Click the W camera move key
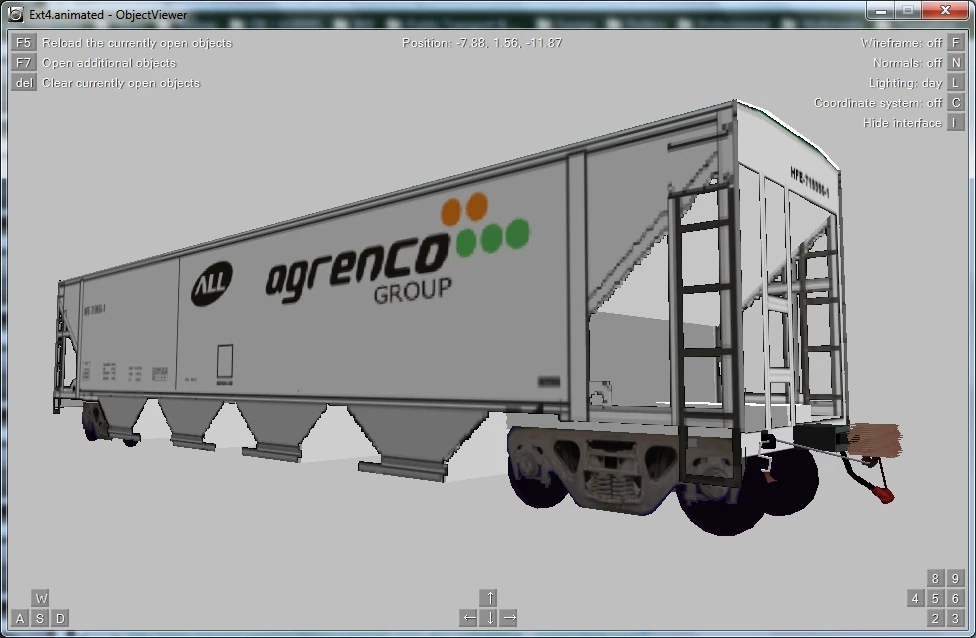The image size is (976, 638). click(x=40, y=598)
